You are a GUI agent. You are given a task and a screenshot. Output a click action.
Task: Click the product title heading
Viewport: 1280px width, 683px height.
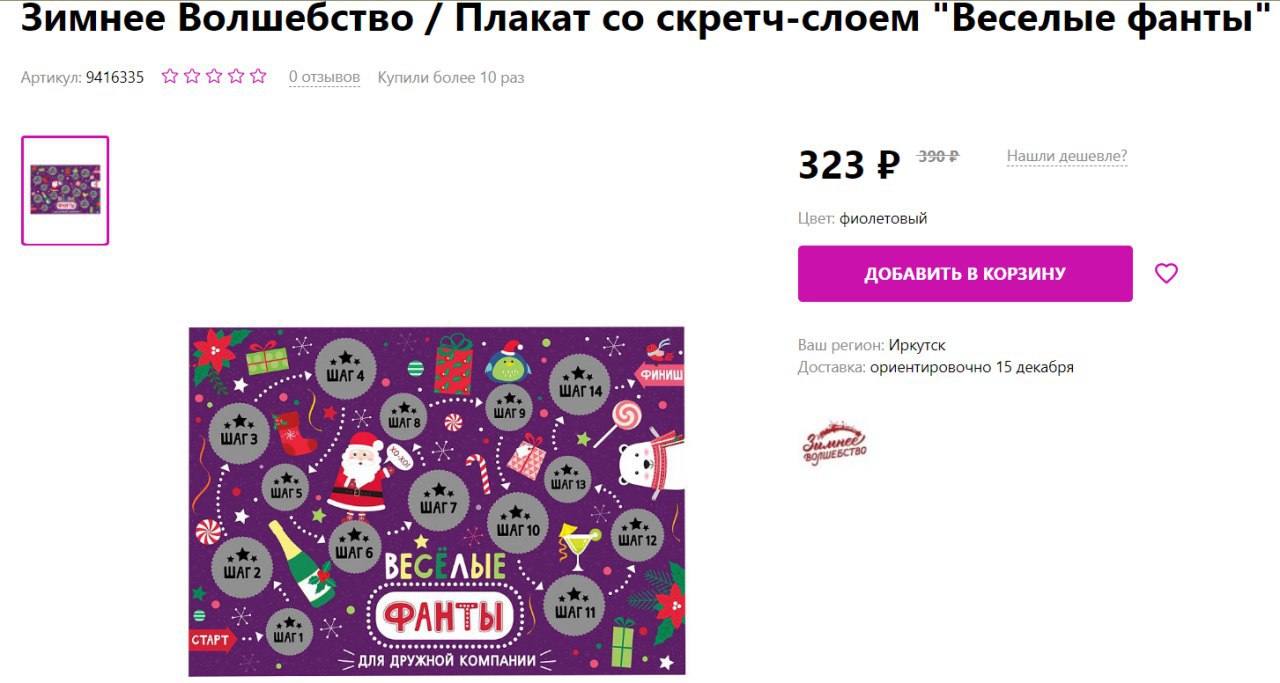pyautogui.click(x=640, y=18)
